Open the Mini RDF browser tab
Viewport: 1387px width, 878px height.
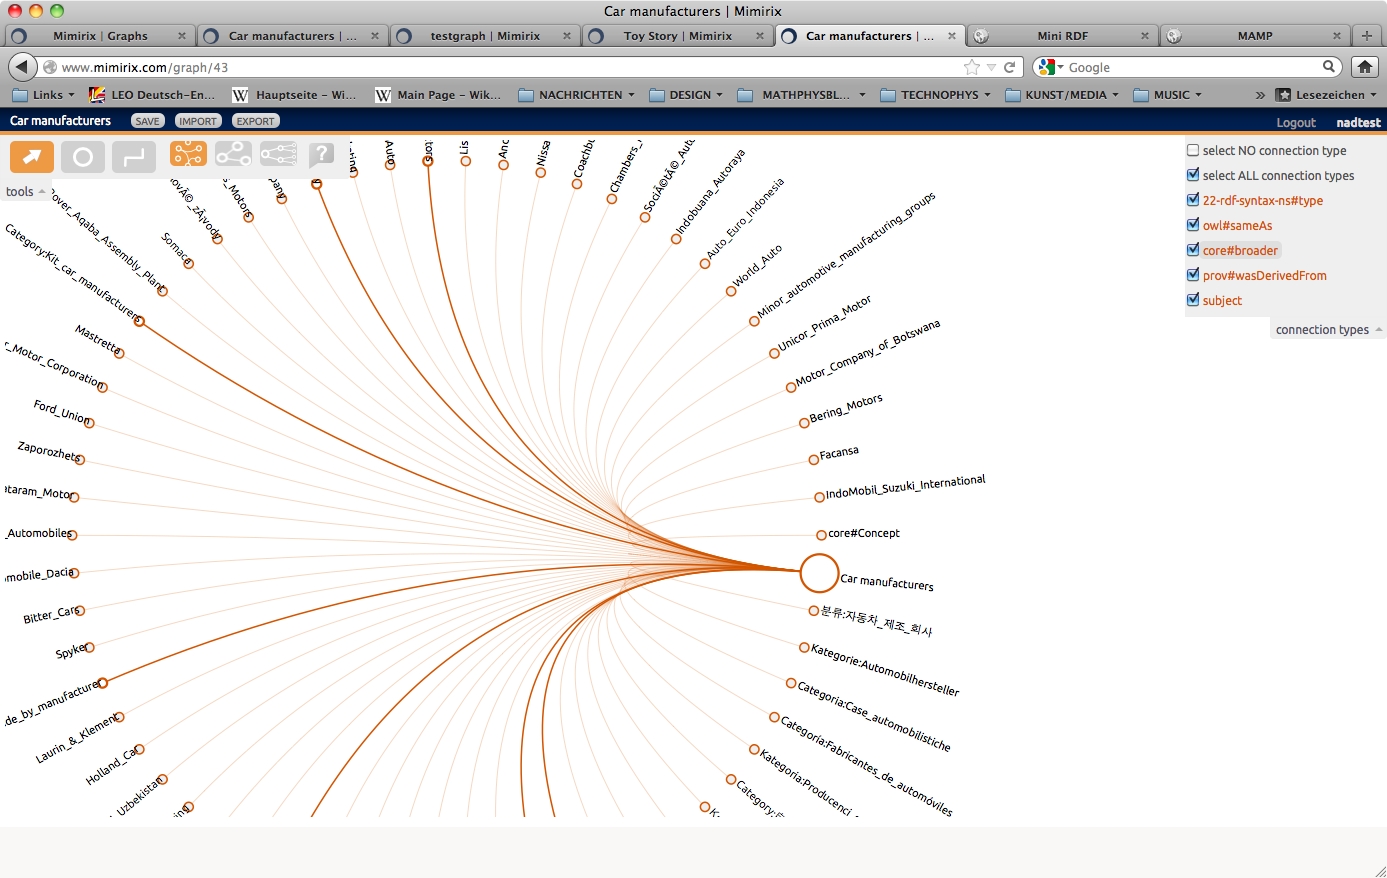pyautogui.click(x=1062, y=36)
